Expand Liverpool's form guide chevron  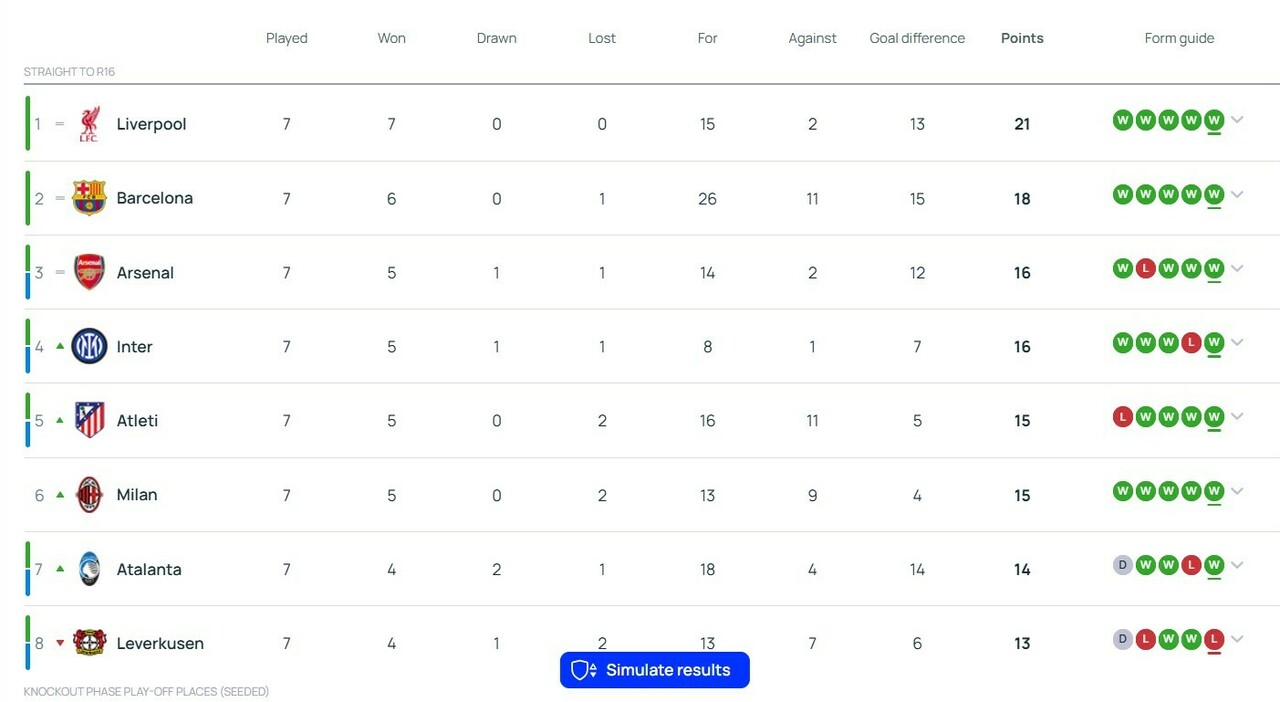pyautogui.click(x=1238, y=119)
